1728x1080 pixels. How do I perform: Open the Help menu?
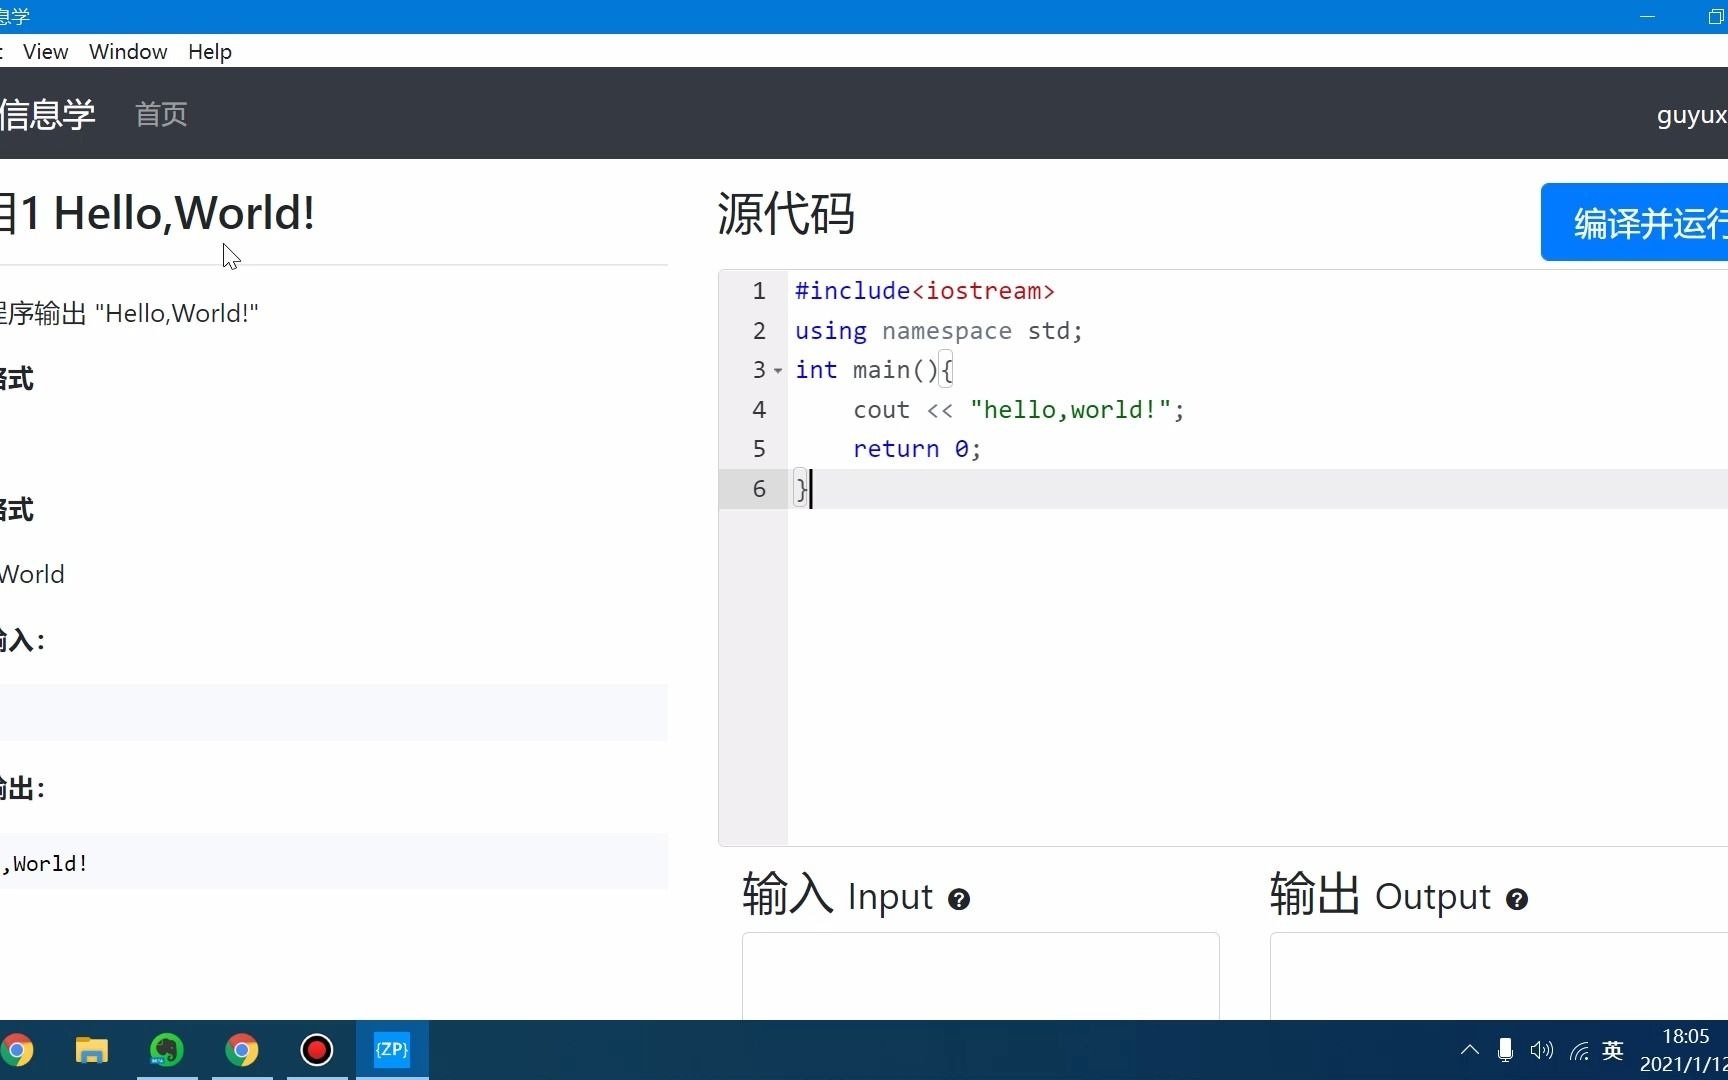[210, 52]
